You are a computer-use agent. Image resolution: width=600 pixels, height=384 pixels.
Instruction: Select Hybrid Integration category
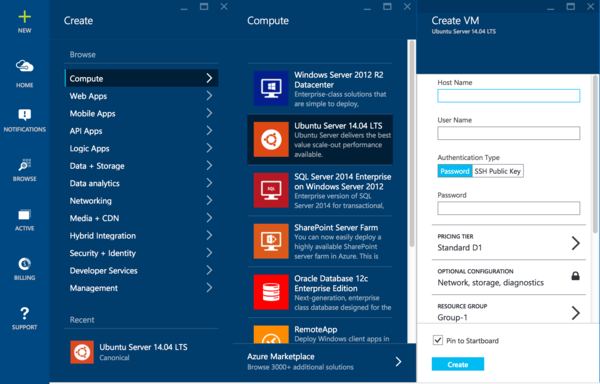click(141, 236)
